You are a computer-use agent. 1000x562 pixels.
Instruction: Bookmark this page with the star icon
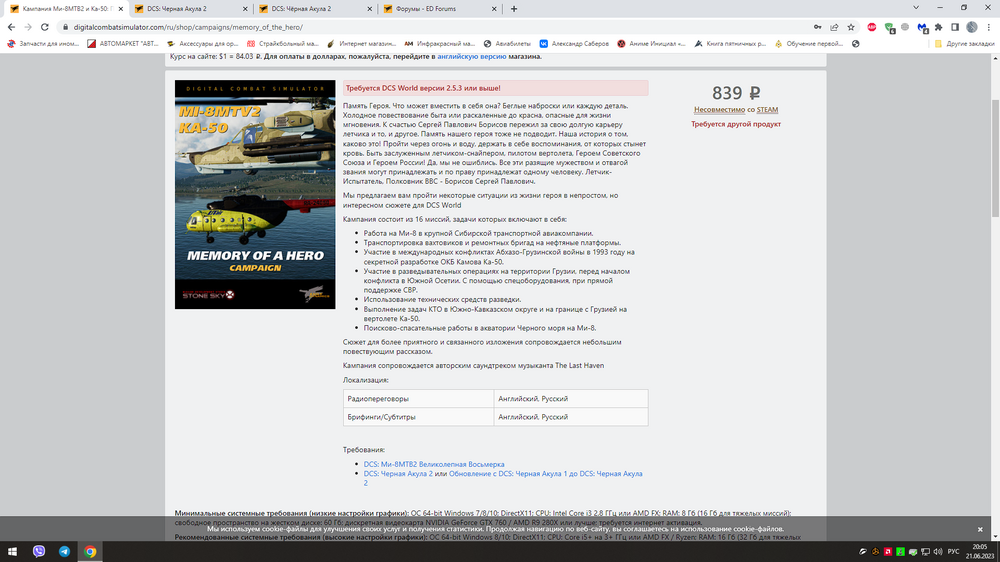click(851, 27)
